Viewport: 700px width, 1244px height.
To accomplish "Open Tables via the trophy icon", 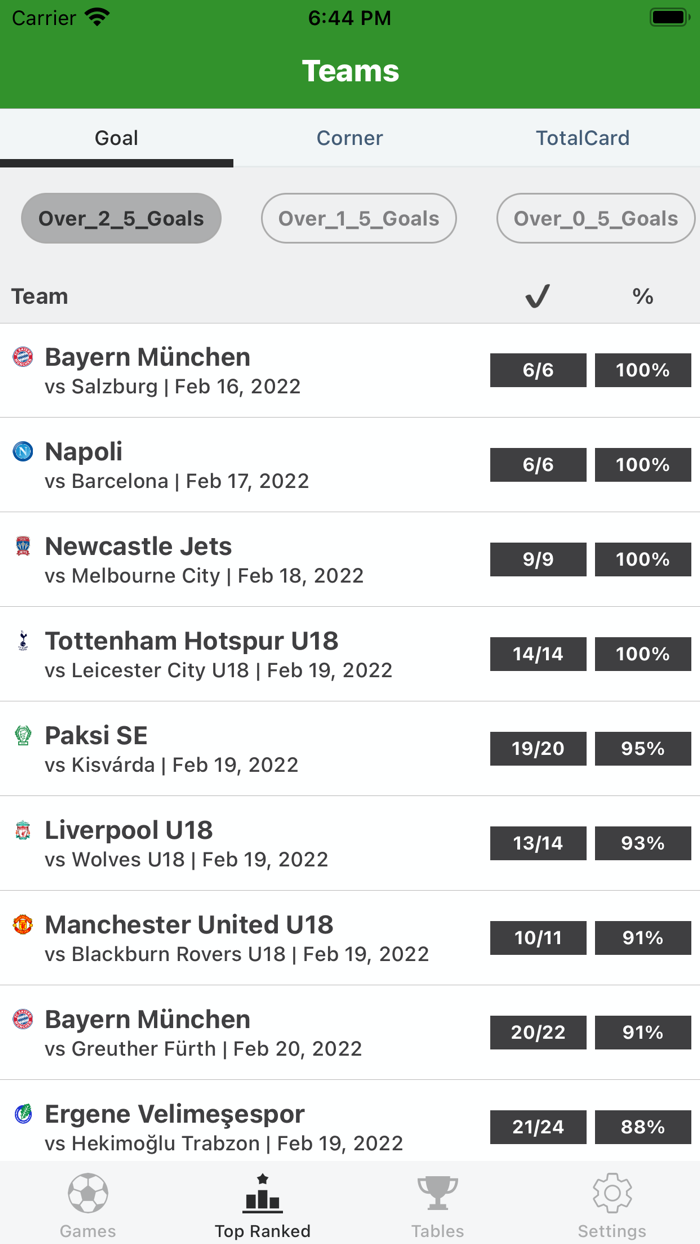I will tap(437, 1193).
